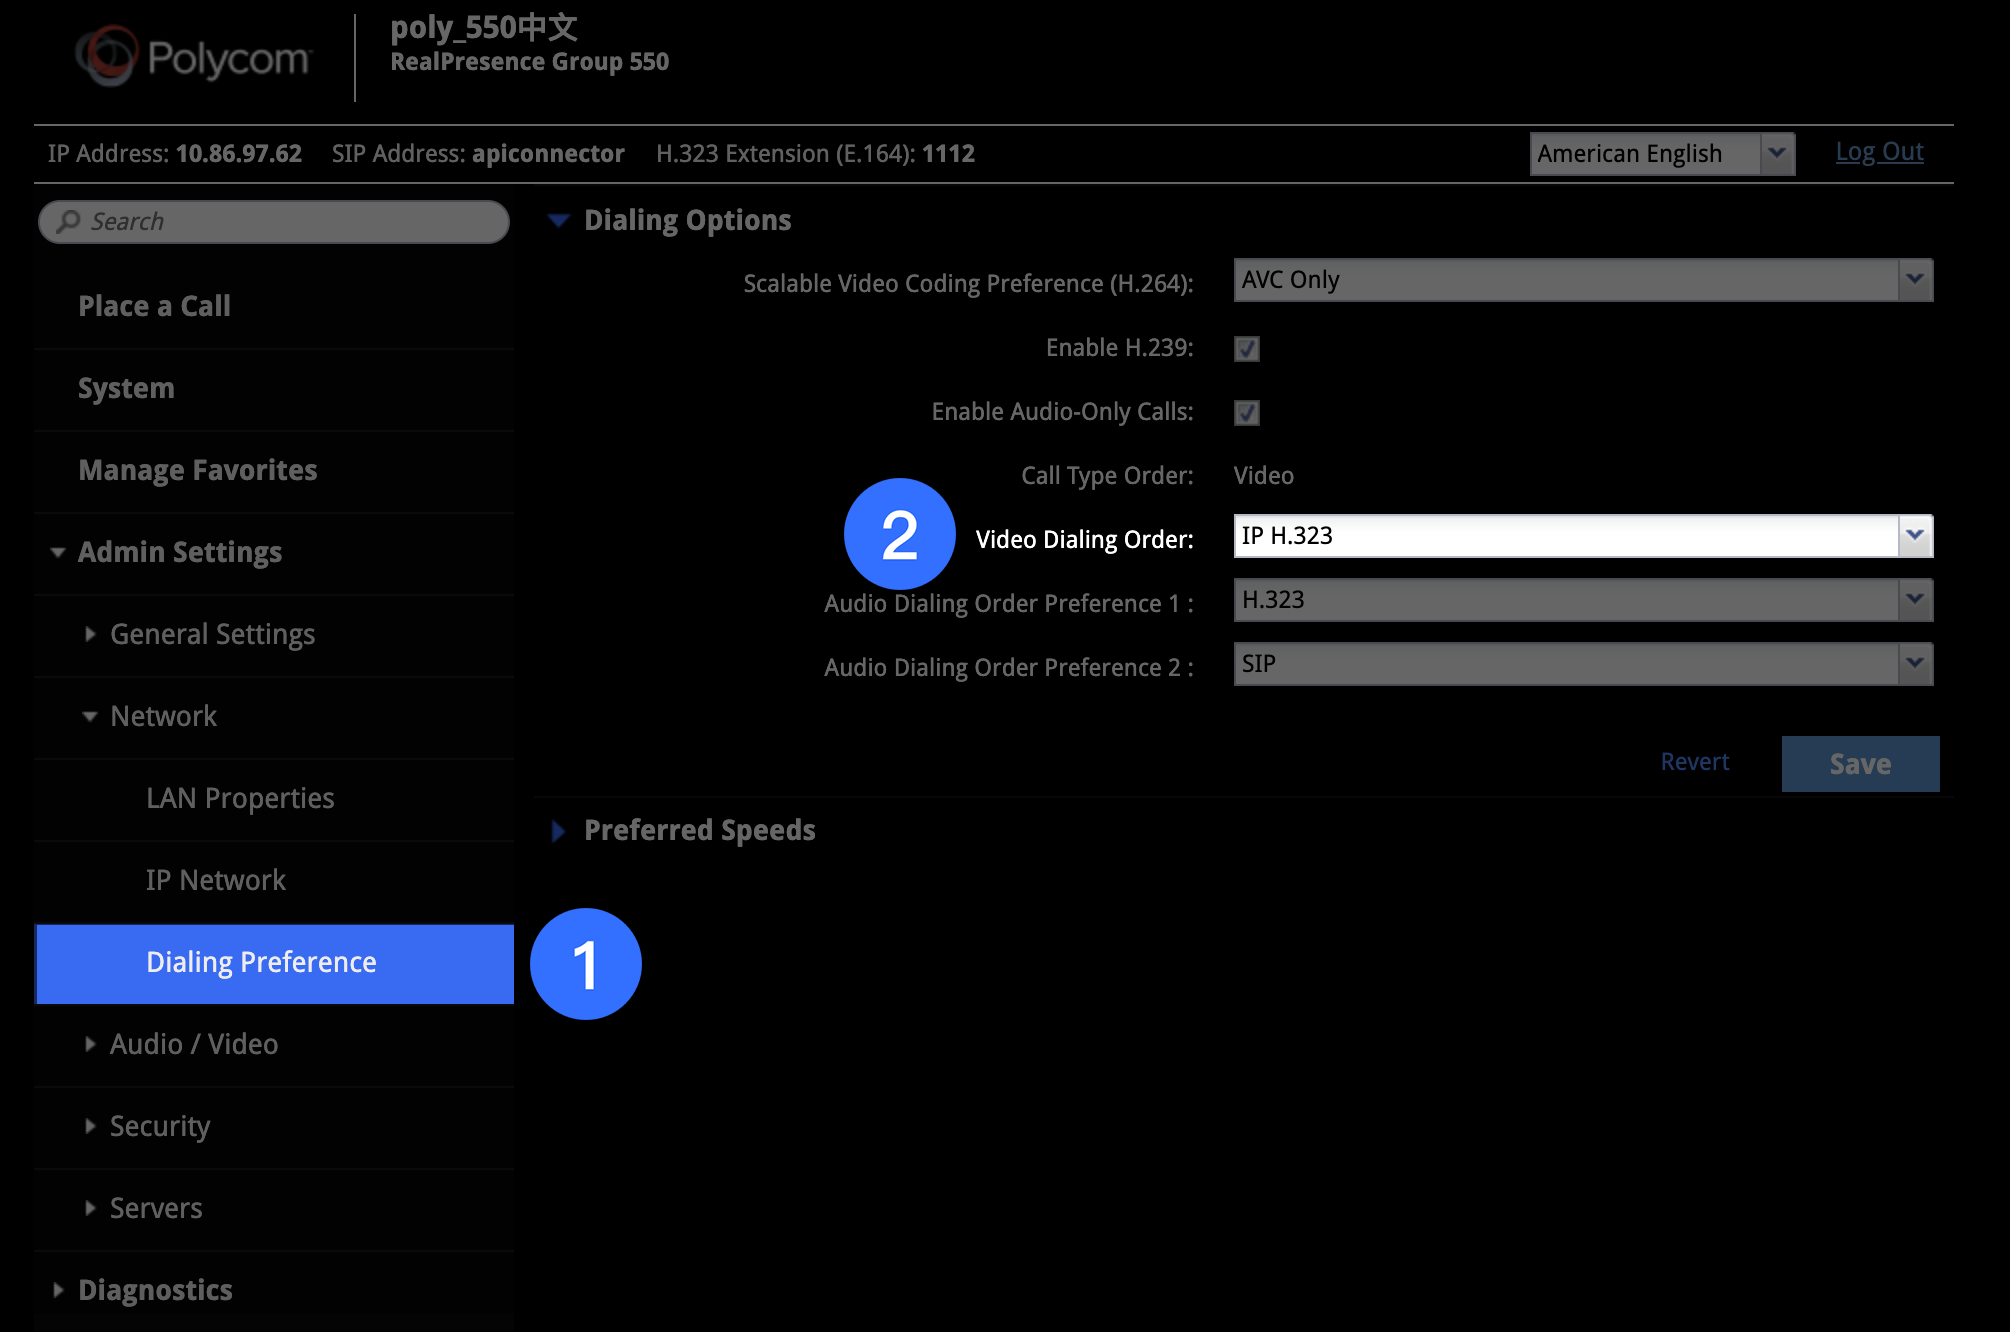2010x1332 pixels.
Task: Click the SIP address apiconnector text
Action: [548, 154]
